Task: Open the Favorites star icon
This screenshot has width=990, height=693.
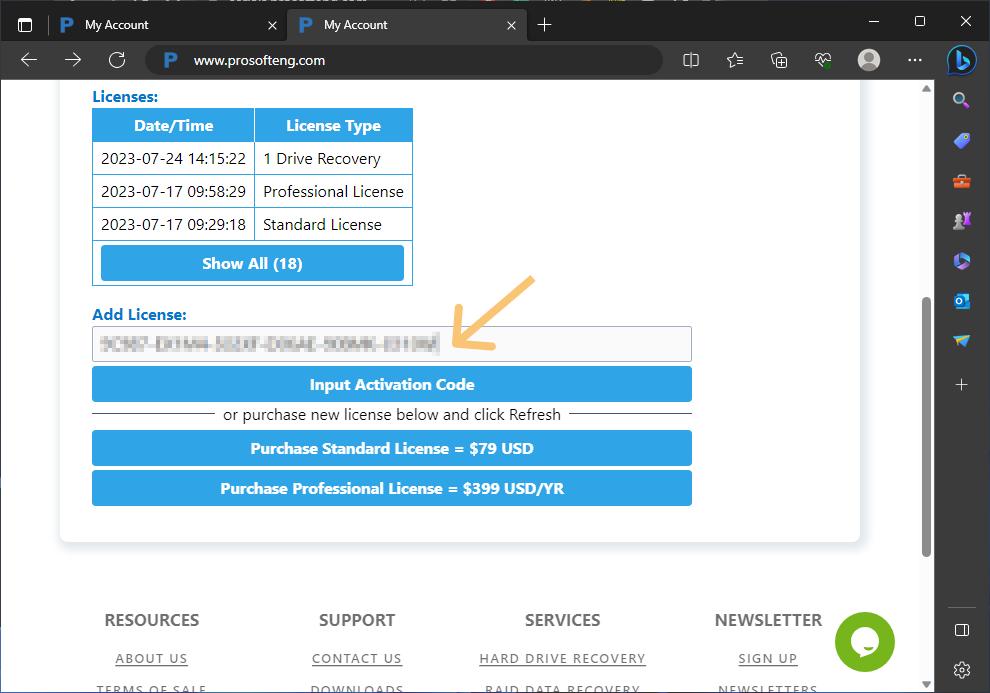Action: click(x=735, y=60)
